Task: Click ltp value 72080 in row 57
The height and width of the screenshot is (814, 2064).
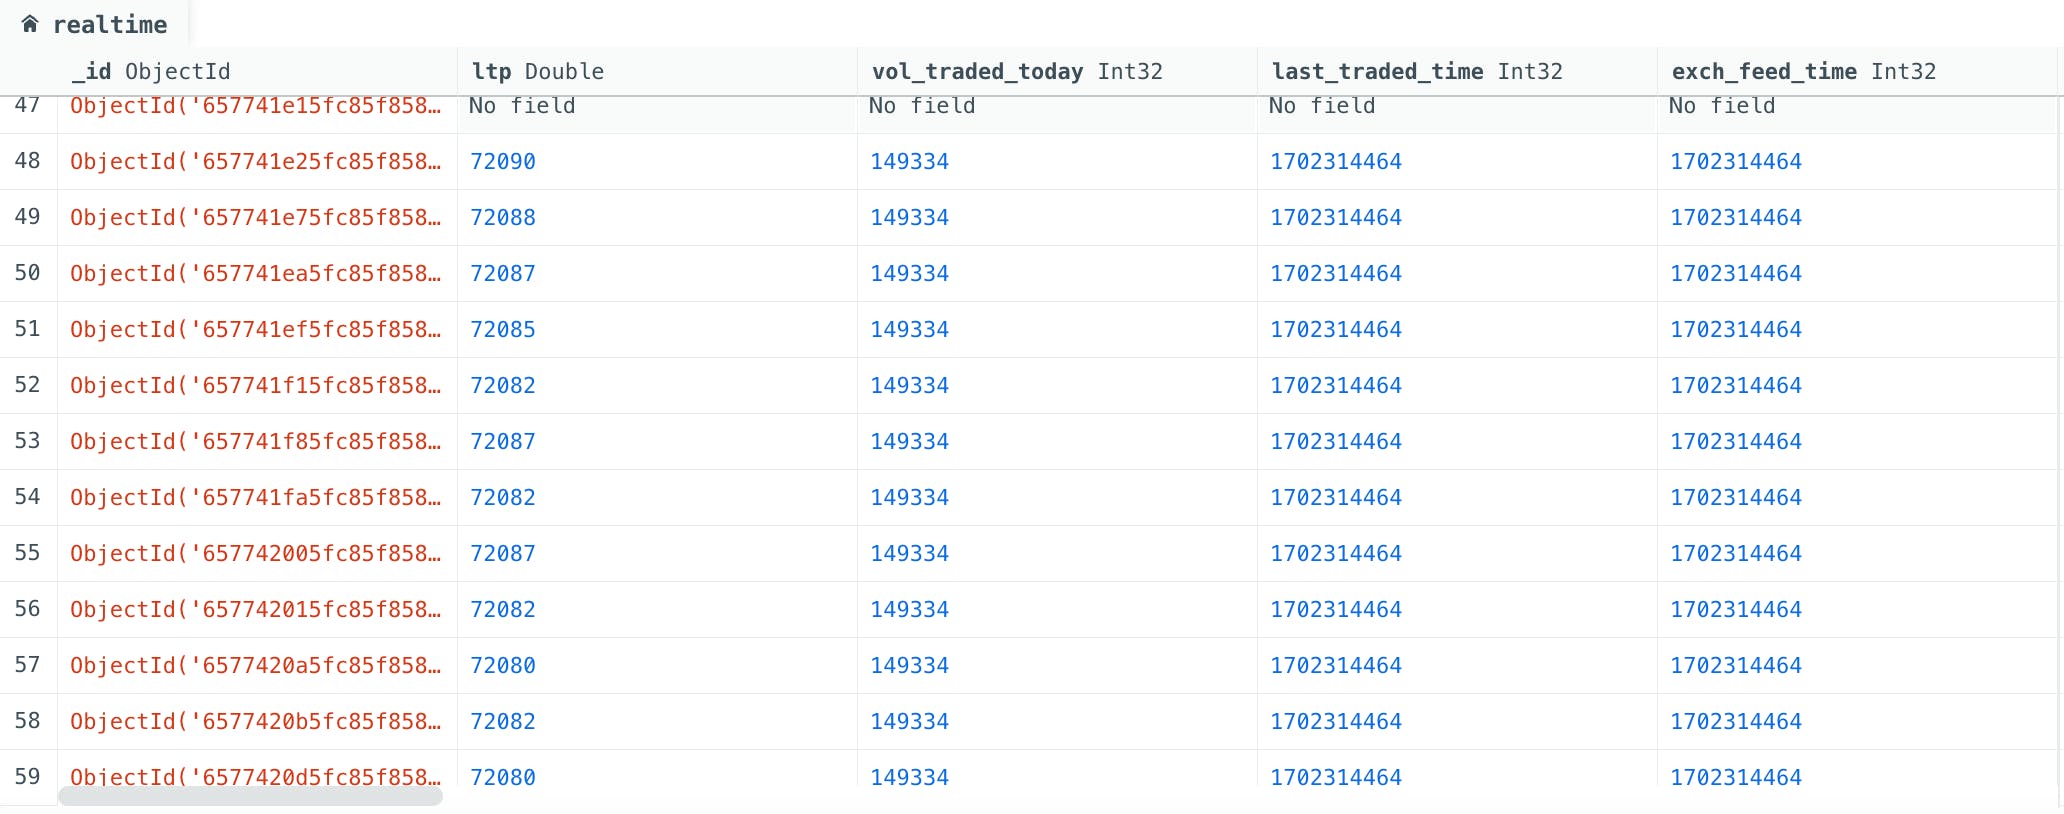Action: pos(503,665)
